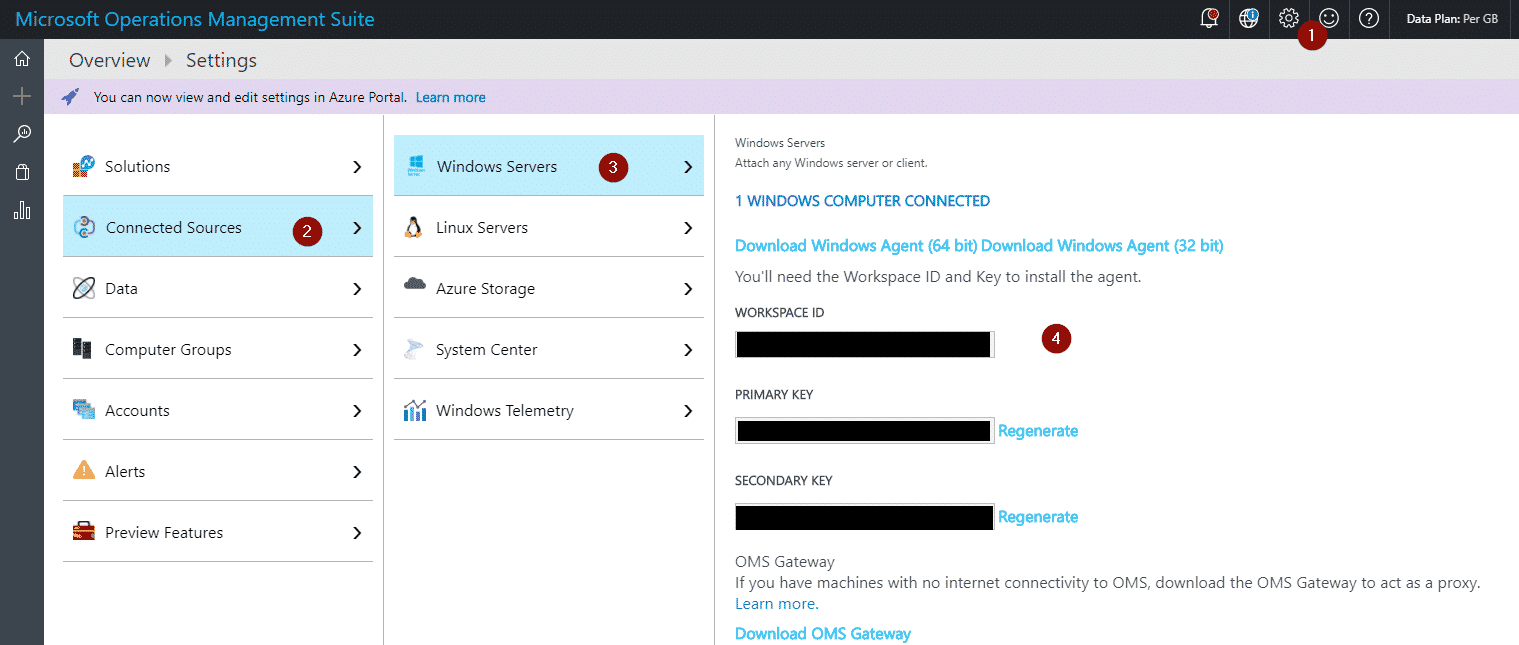Click Overview in the breadcrumb
Screen dimensions: 1519x645
pos(110,60)
